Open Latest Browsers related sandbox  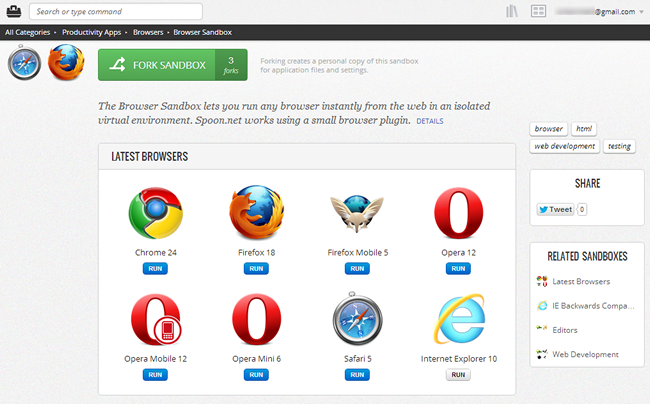tap(581, 281)
